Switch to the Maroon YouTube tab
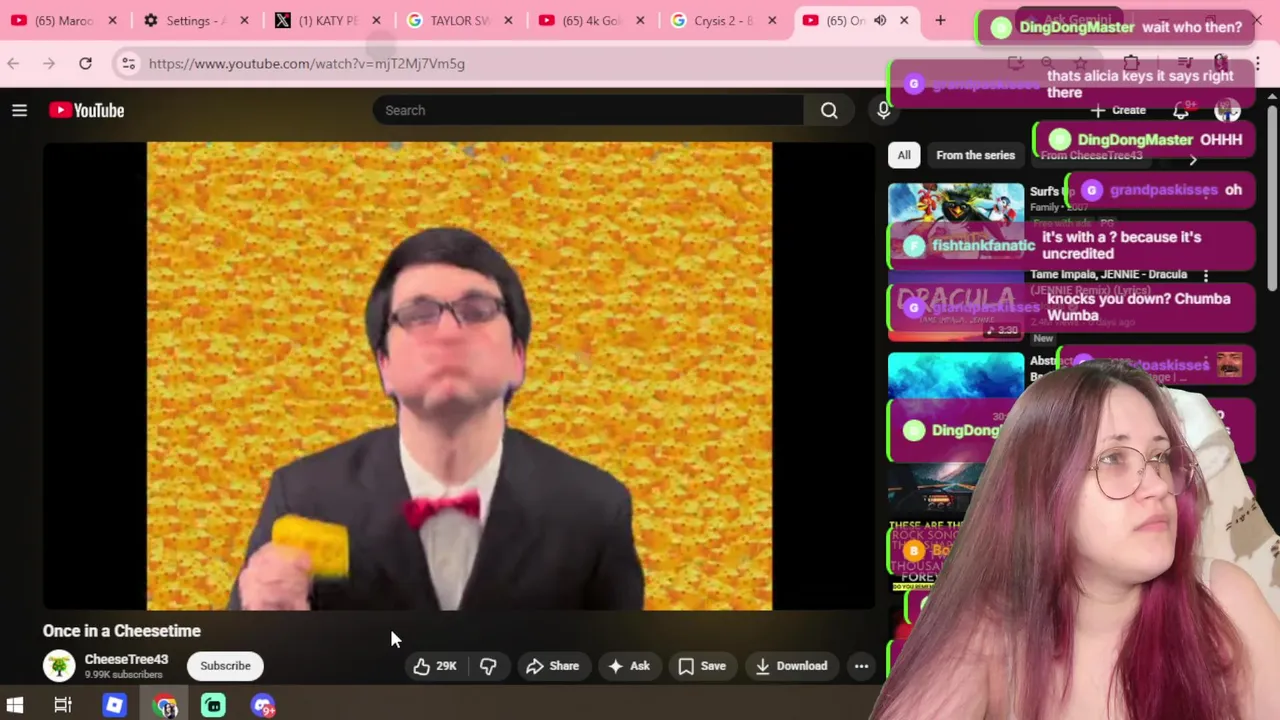The height and width of the screenshot is (720, 1280). pos(63,20)
